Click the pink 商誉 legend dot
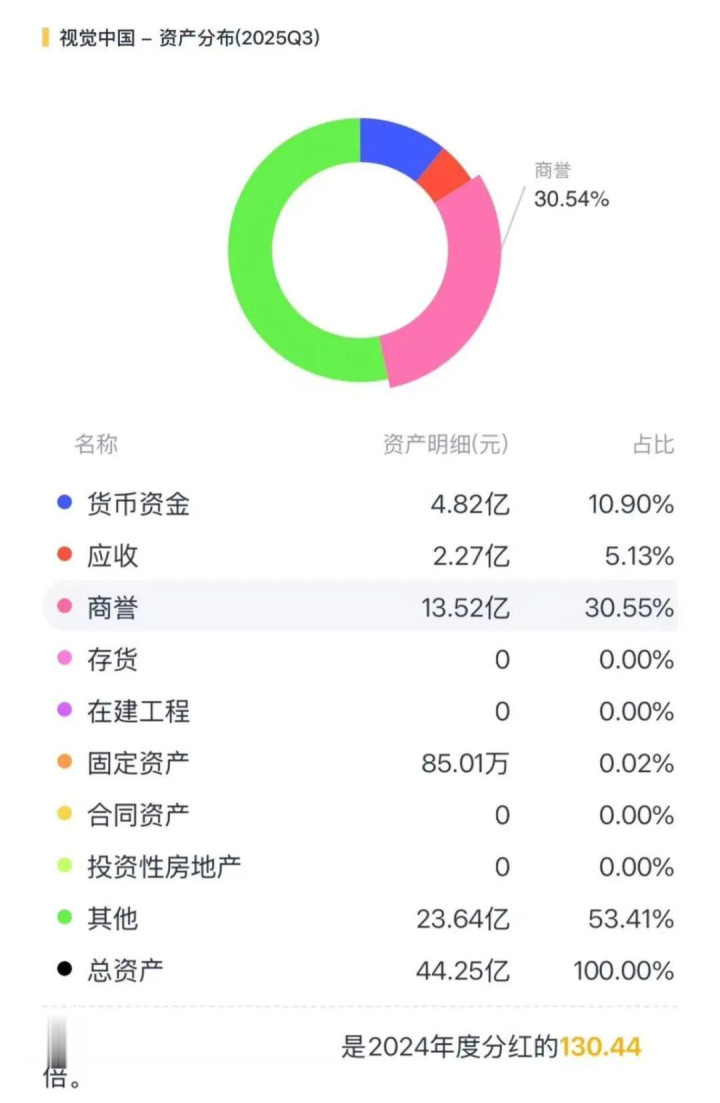This screenshot has width=720, height=1103. click(65, 607)
